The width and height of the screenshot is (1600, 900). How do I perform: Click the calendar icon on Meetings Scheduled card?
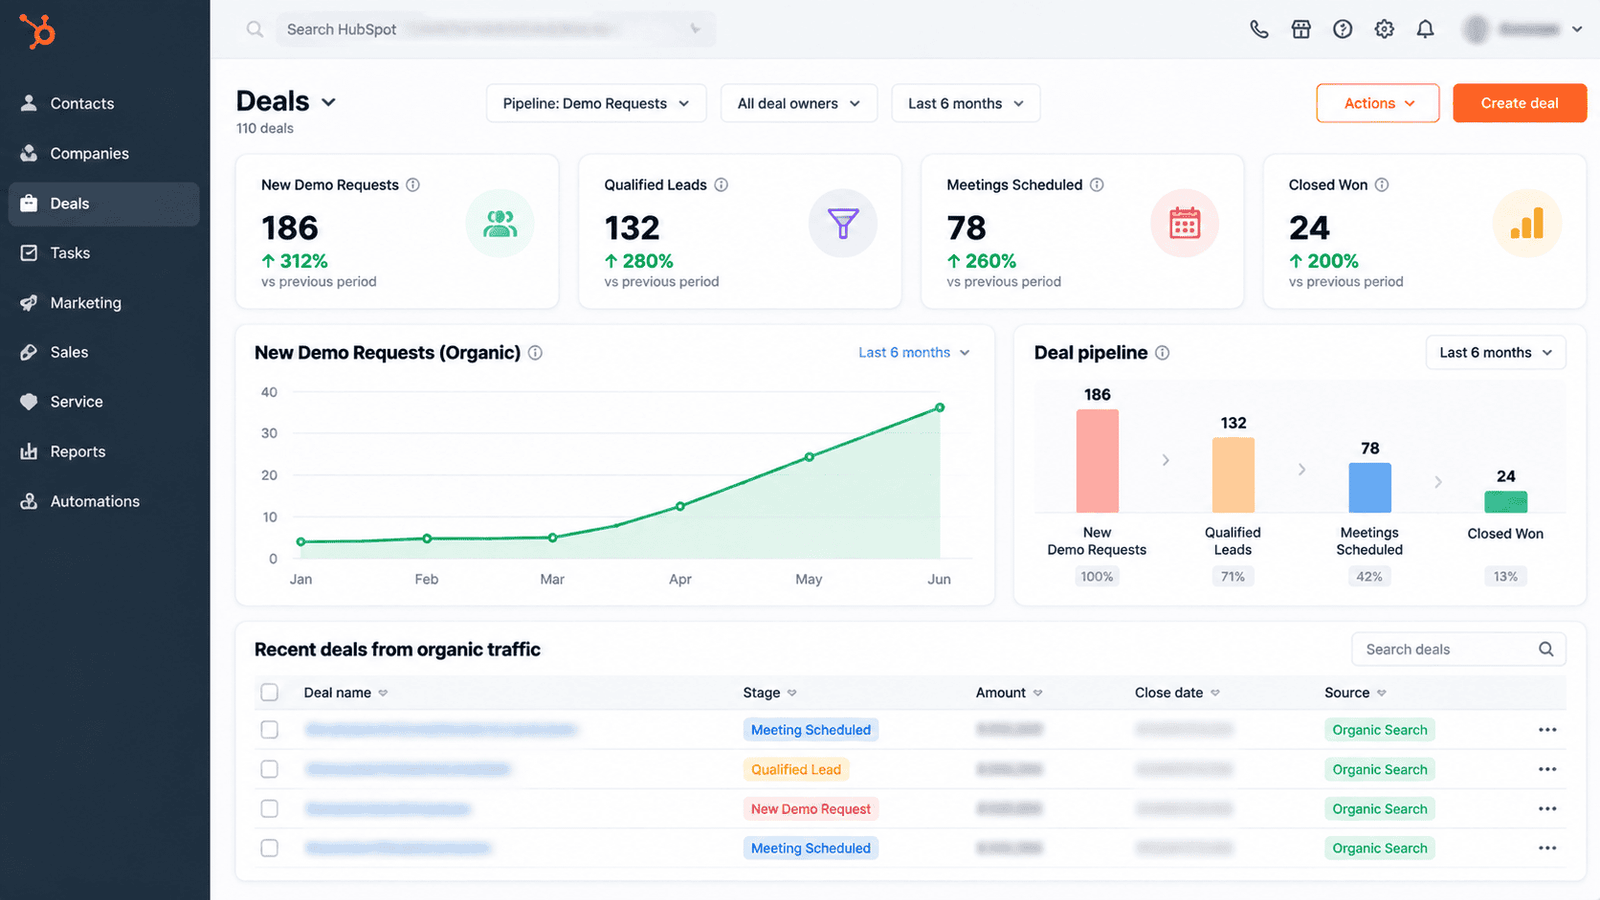(x=1185, y=223)
